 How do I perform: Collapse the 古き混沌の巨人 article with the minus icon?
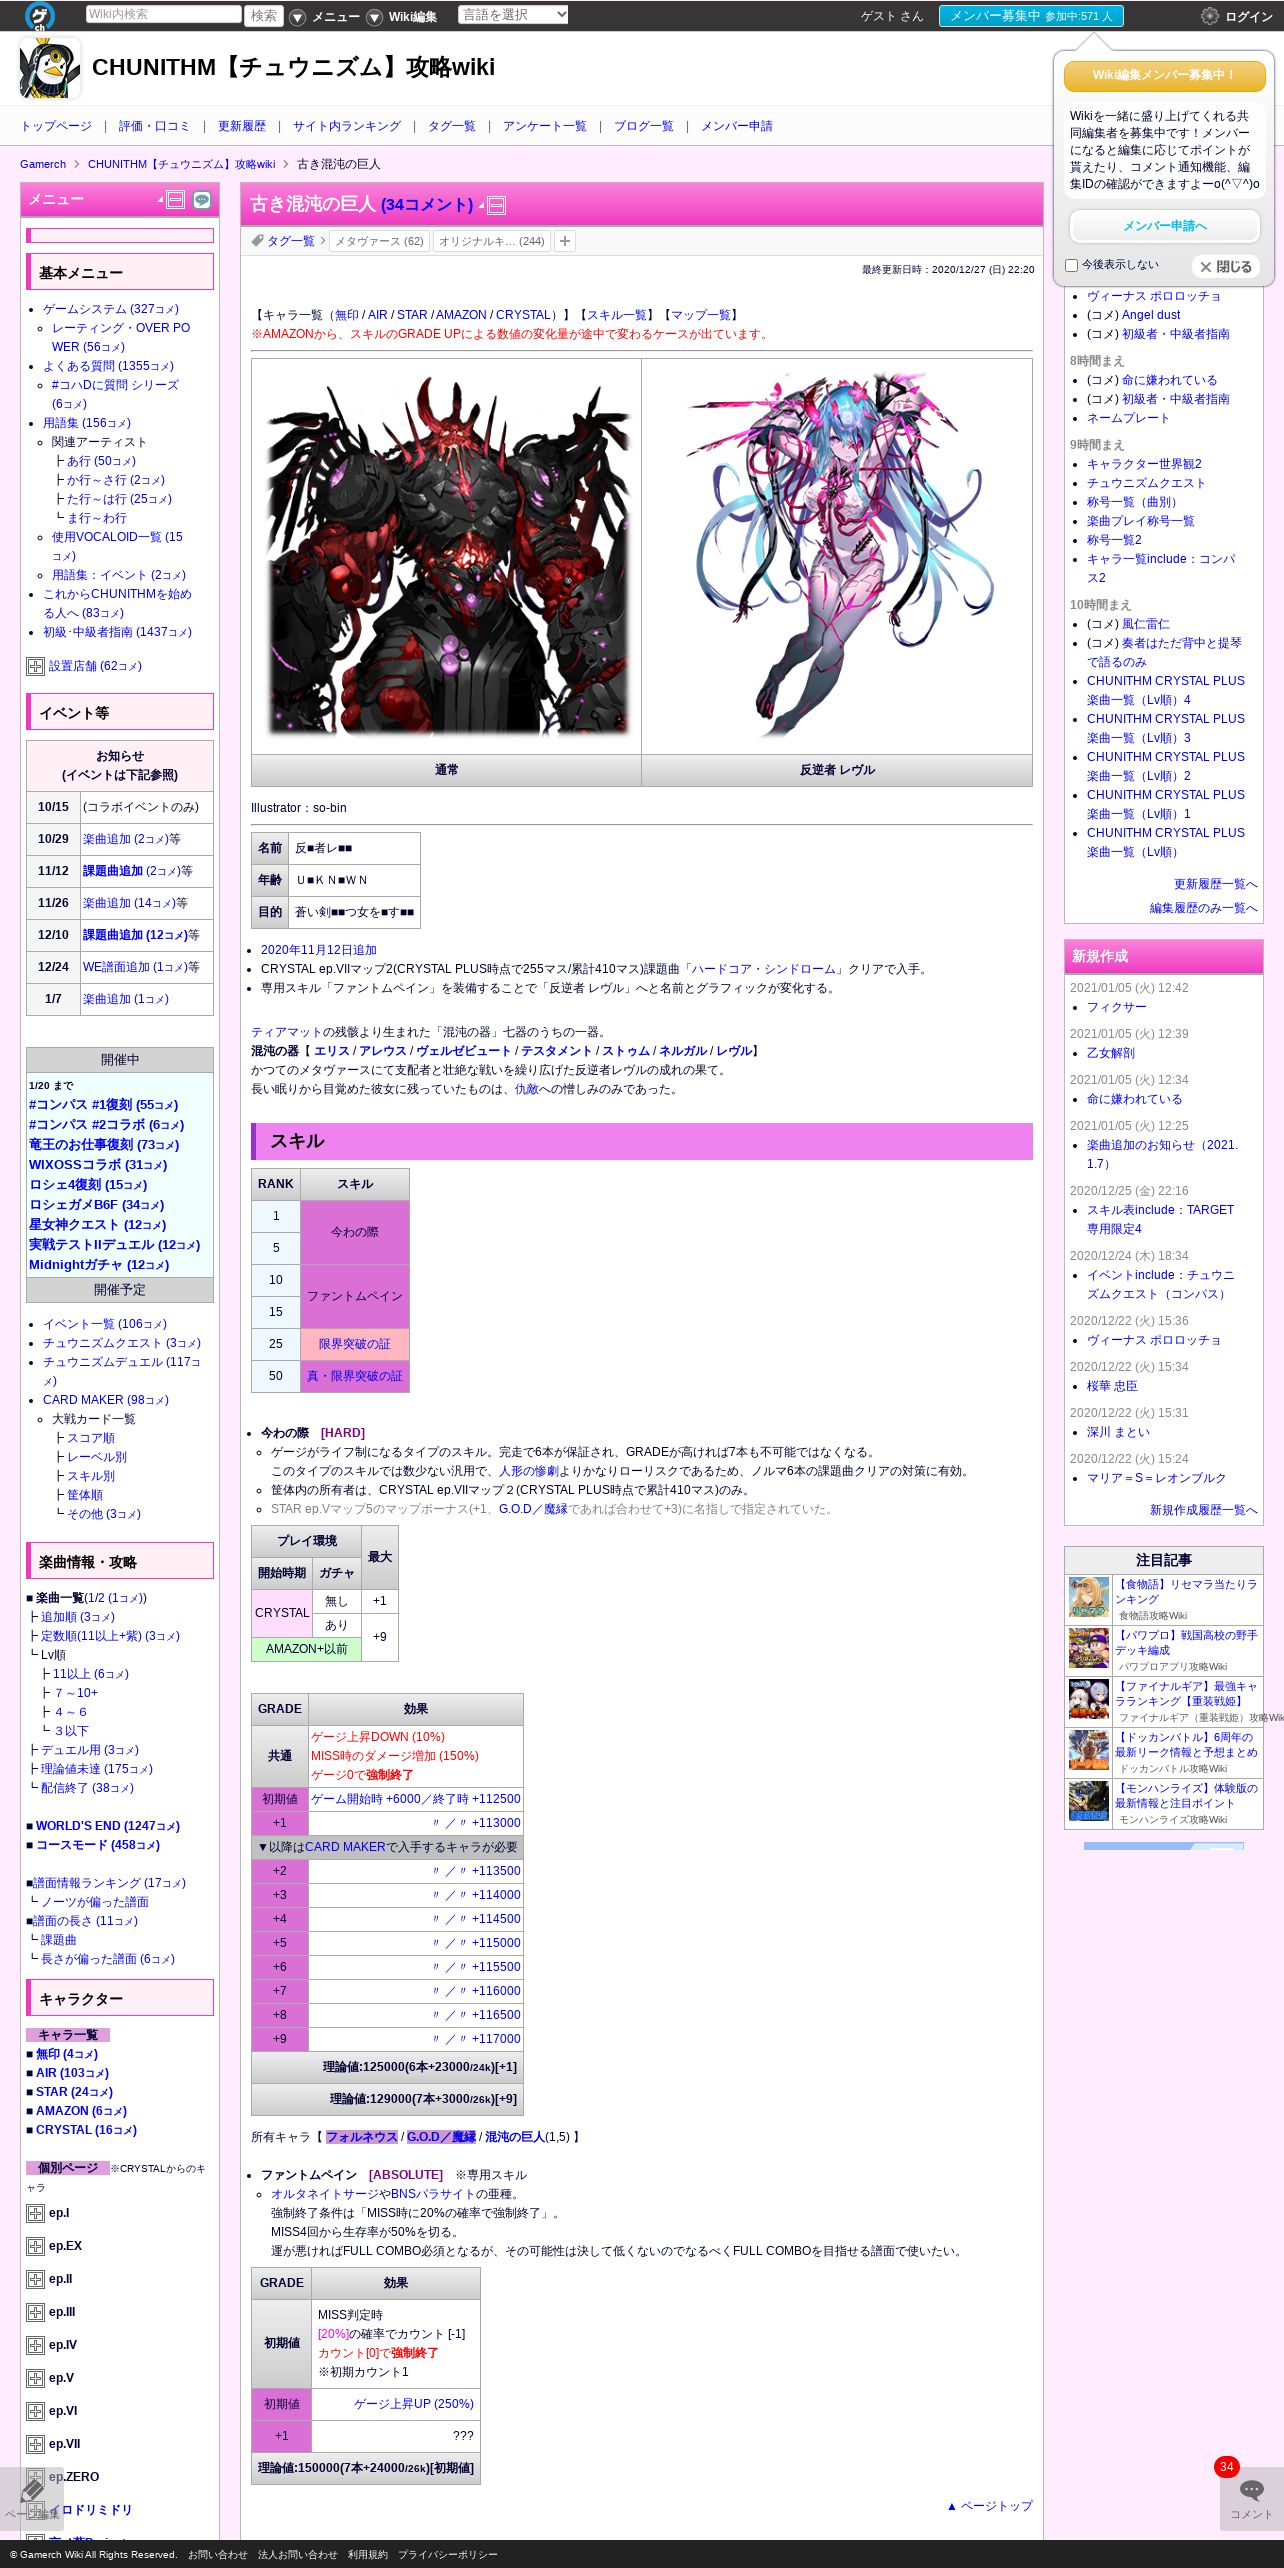tap(496, 206)
